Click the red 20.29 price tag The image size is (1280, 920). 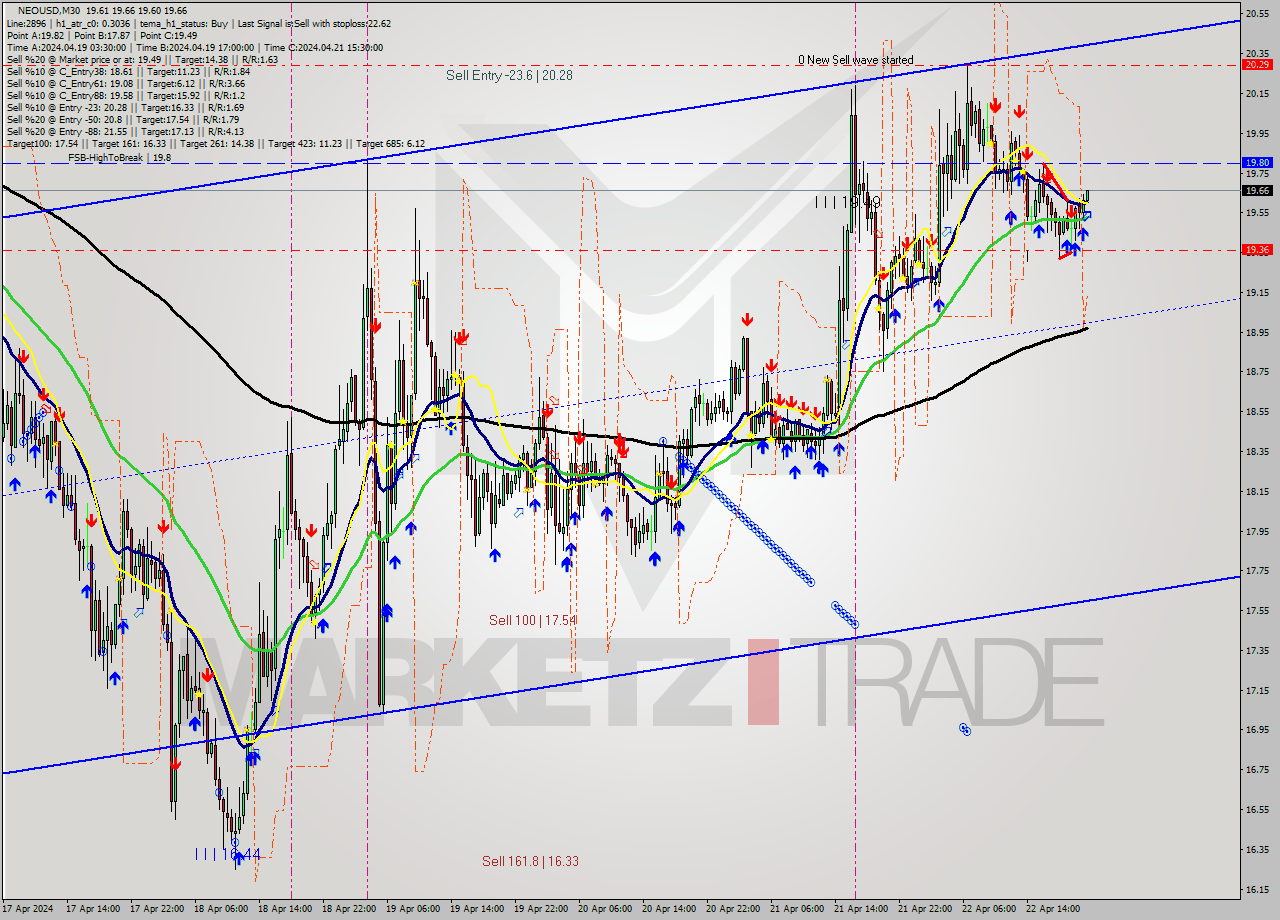(1257, 64)
